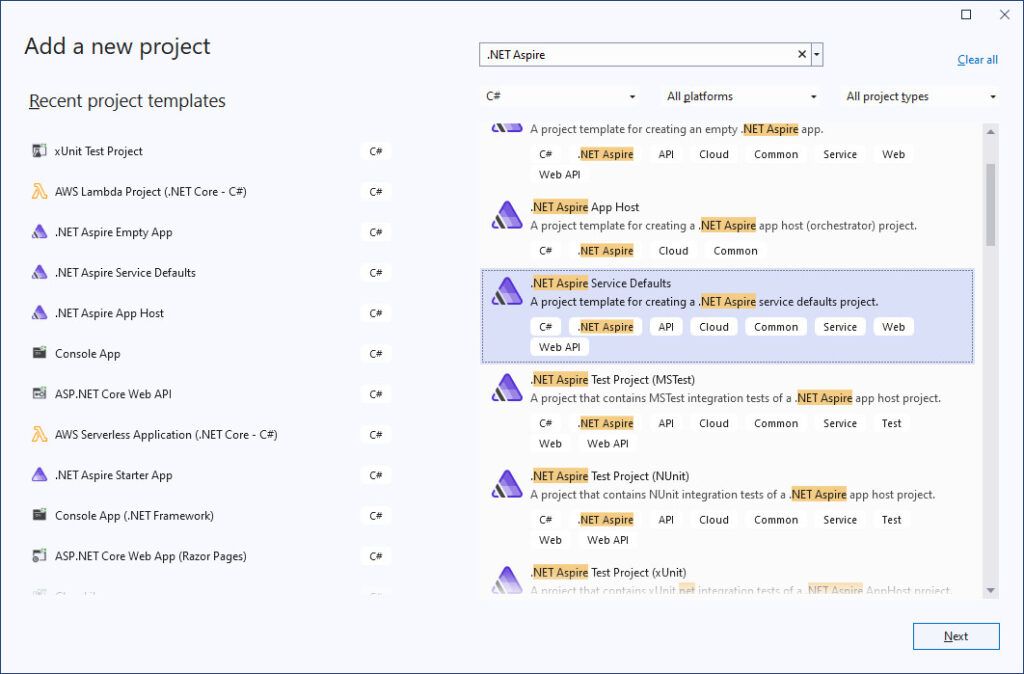Image resolution: width=1024 pixels, height=674 pixels.
Task: Click the .NET Aspire Empty App icon in recents
Action: coord(39,232)
